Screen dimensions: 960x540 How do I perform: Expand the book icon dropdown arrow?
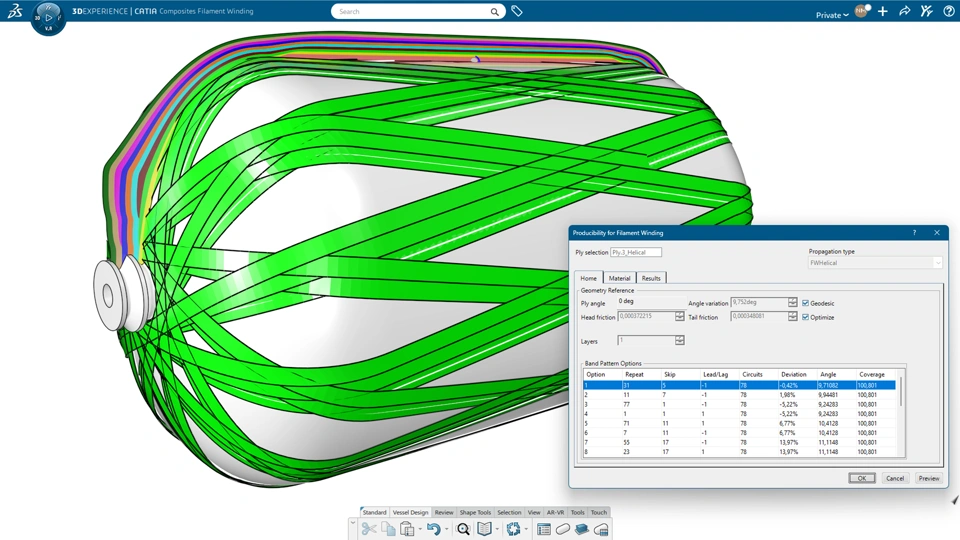point(497,530)
